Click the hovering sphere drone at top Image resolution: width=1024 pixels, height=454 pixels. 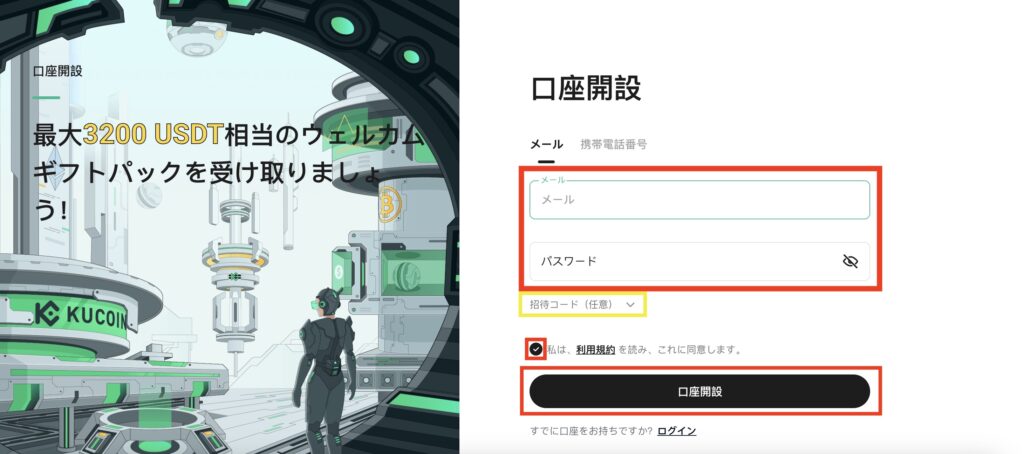pos(196,34)
